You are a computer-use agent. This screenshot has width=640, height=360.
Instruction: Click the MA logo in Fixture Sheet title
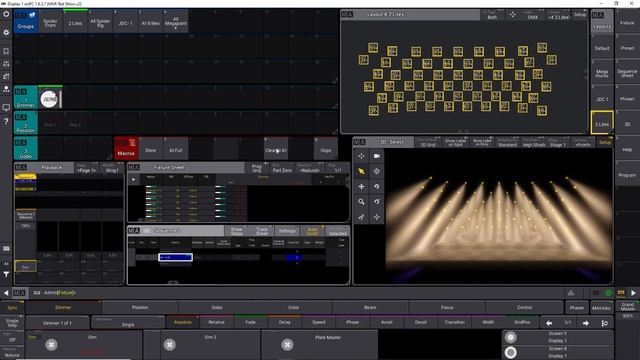(x=134, y=167)
